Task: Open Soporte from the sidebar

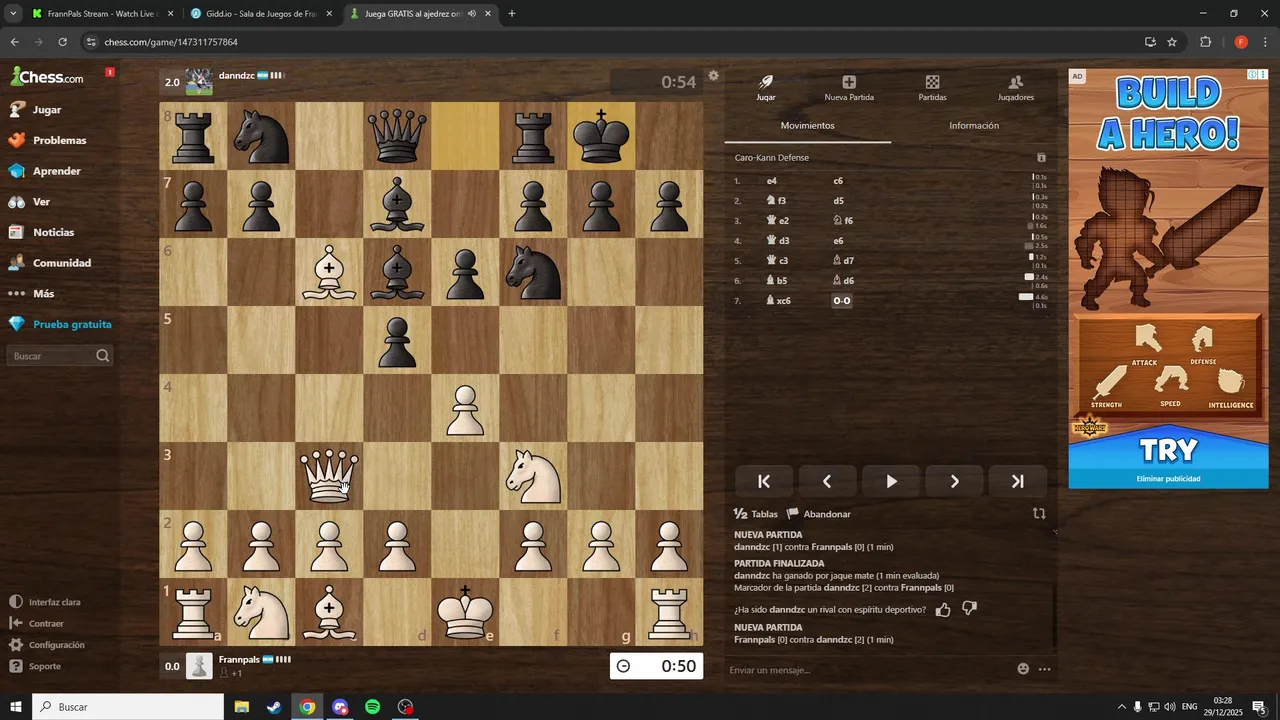Action: pos(36,666)
